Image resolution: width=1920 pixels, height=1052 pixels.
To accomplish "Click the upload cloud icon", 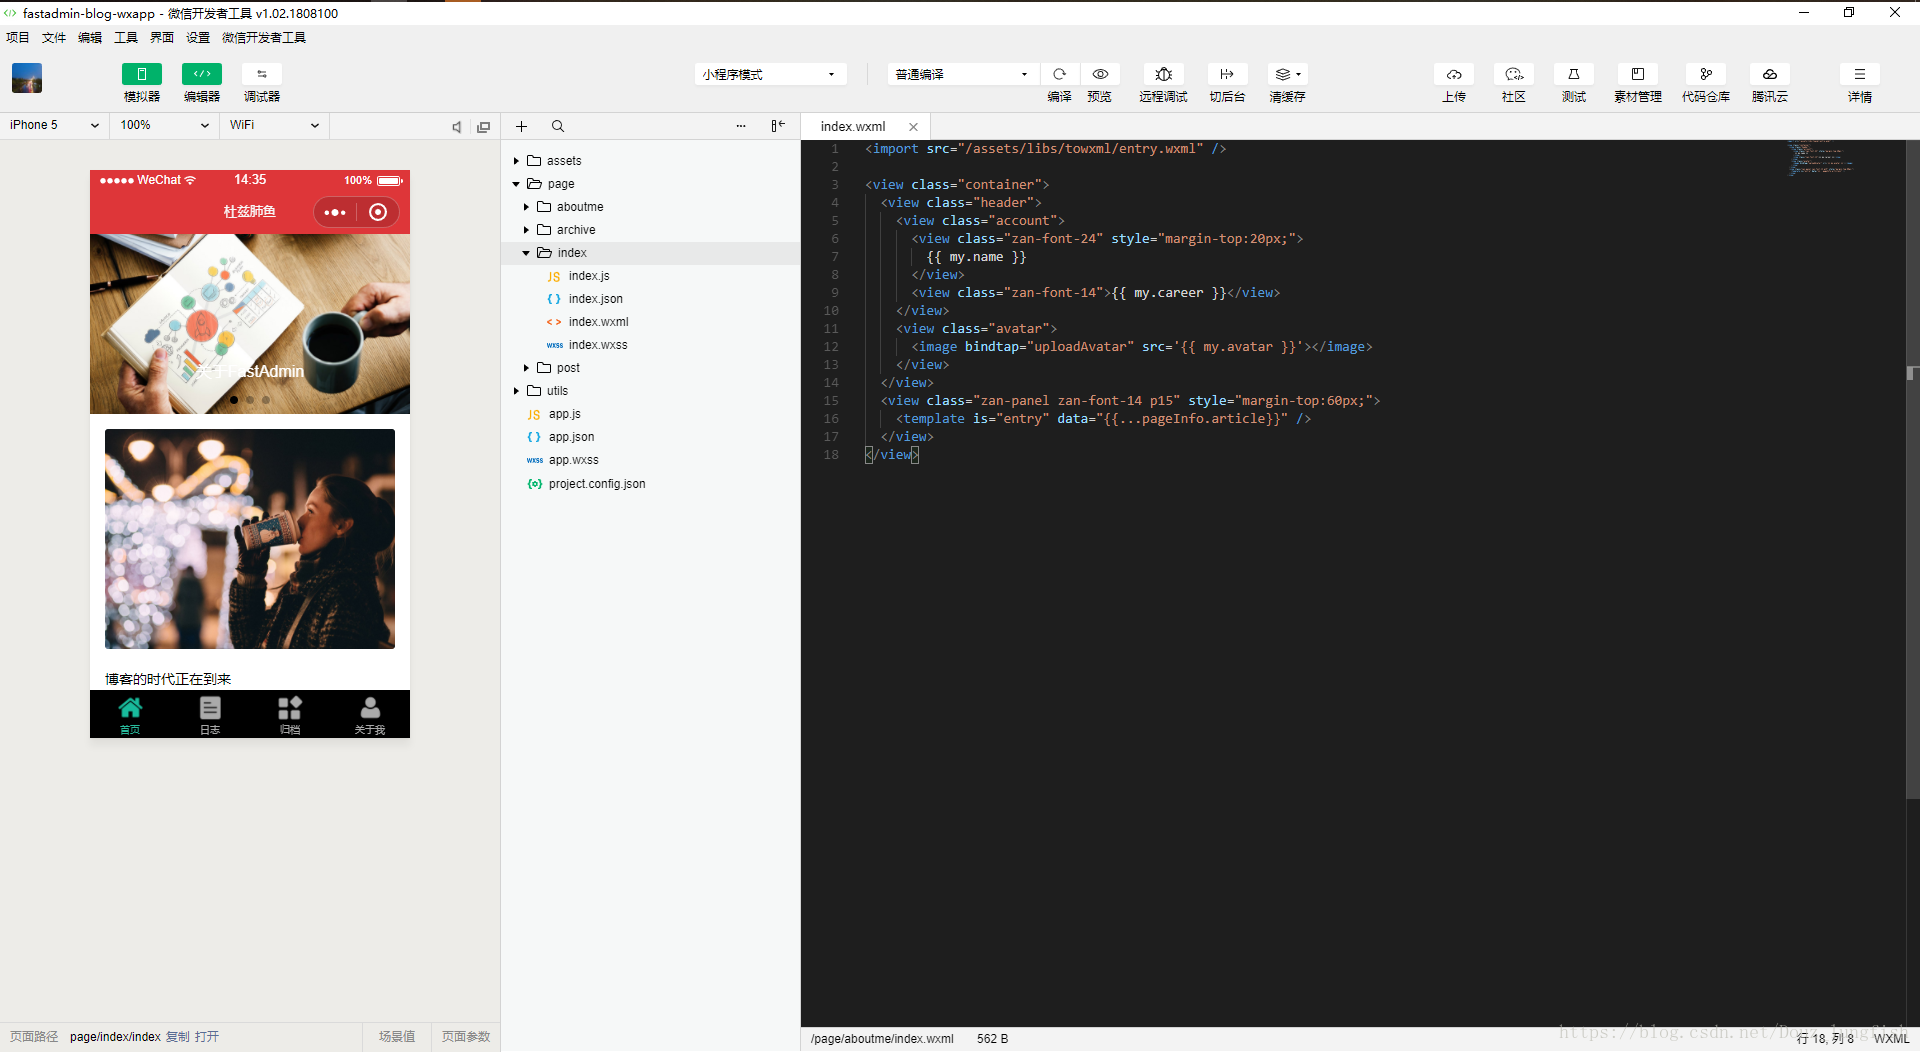I will 1454,74.
